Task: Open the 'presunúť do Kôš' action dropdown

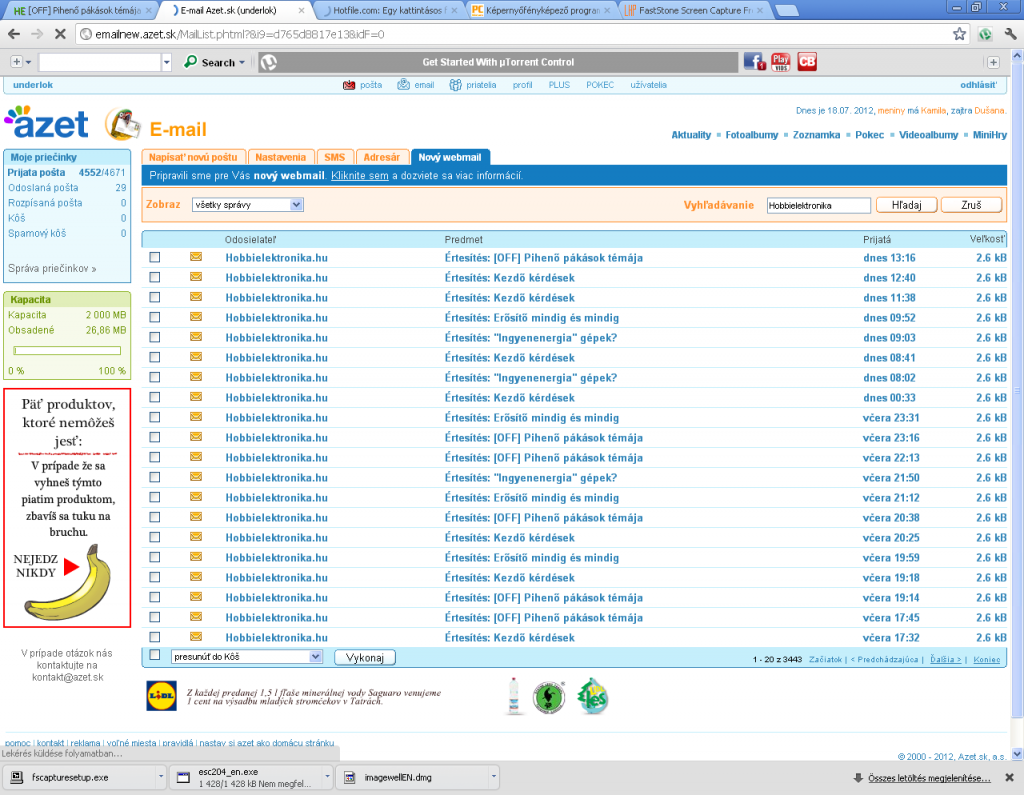Action: [x=247, y=657]
